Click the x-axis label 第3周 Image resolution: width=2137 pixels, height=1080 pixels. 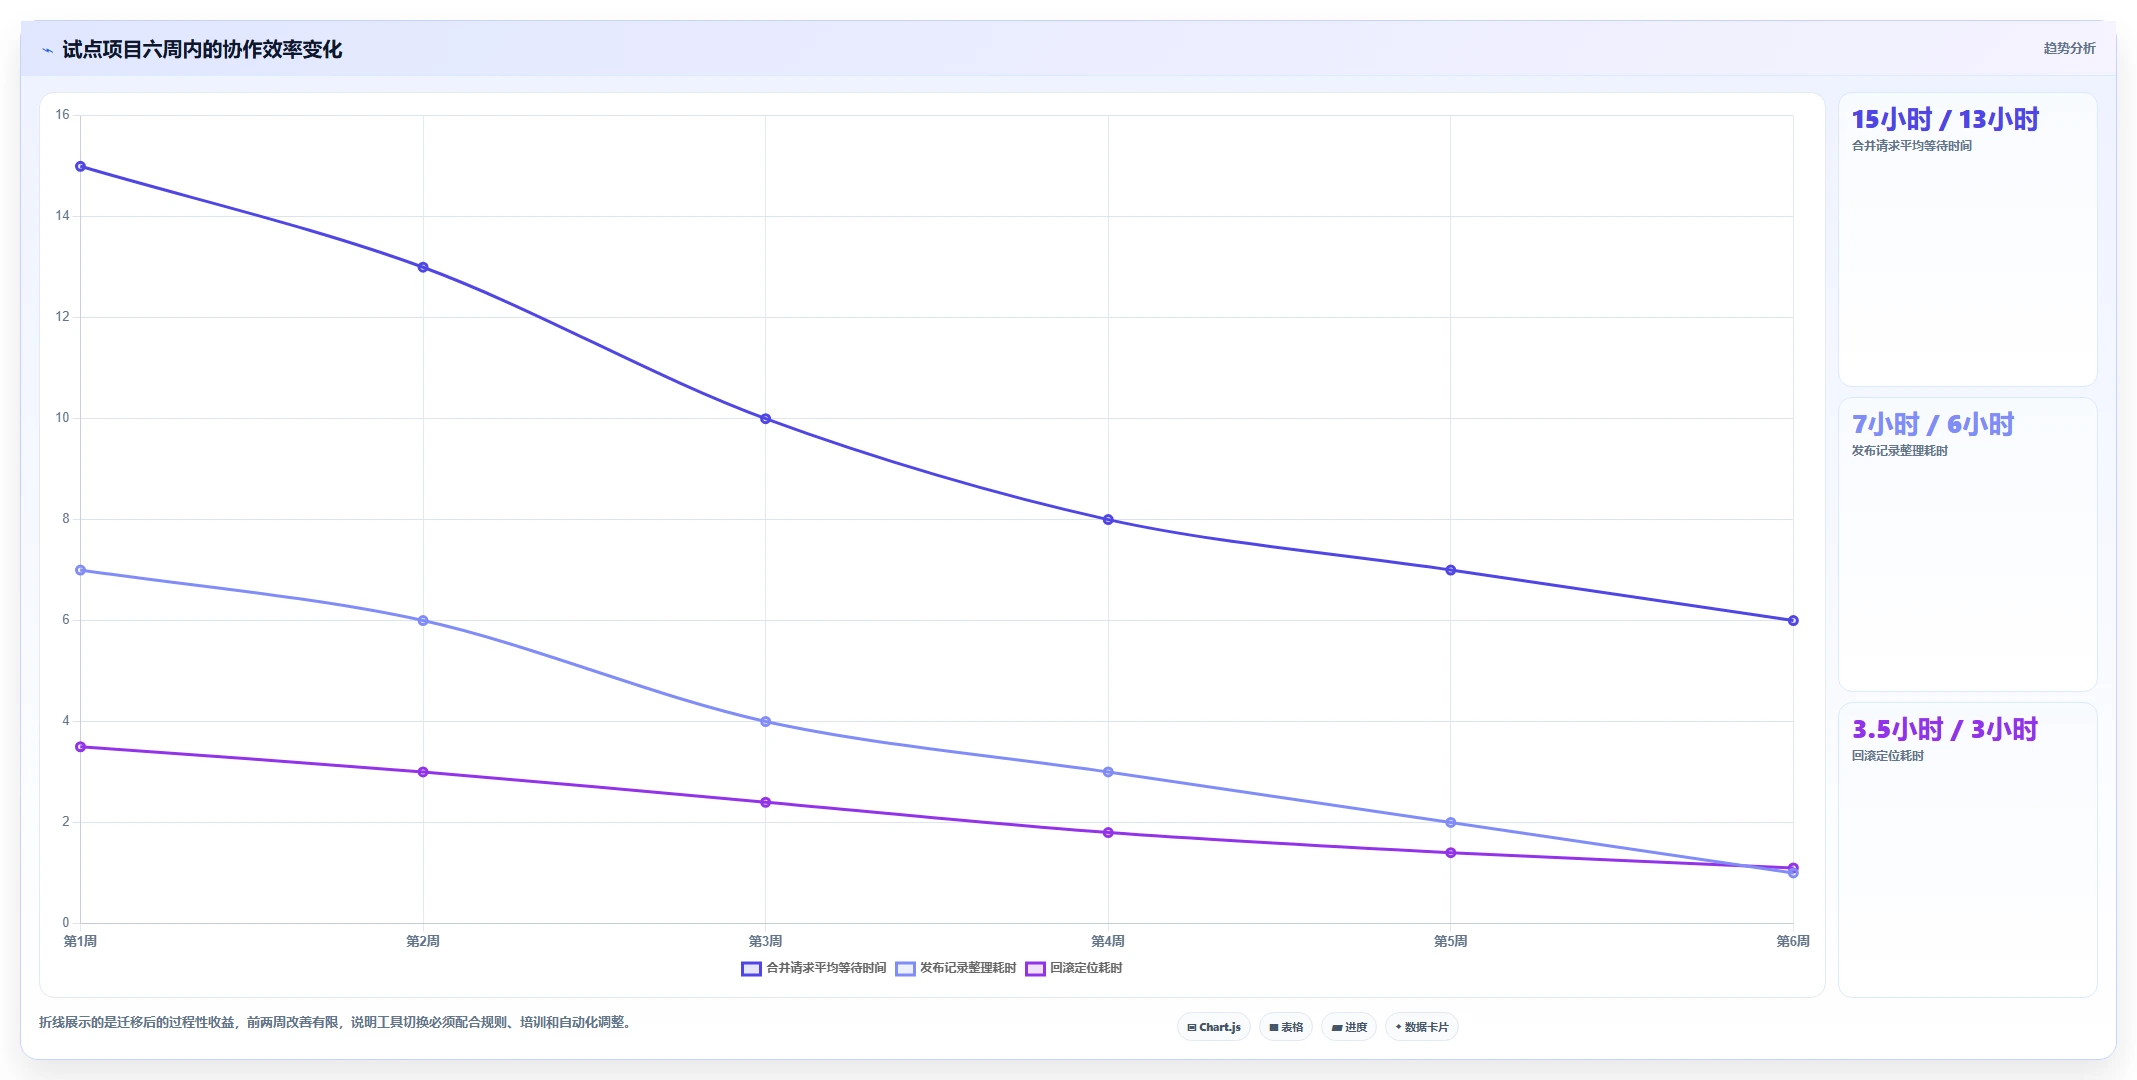pyautogui.click(x=766, y=941)
